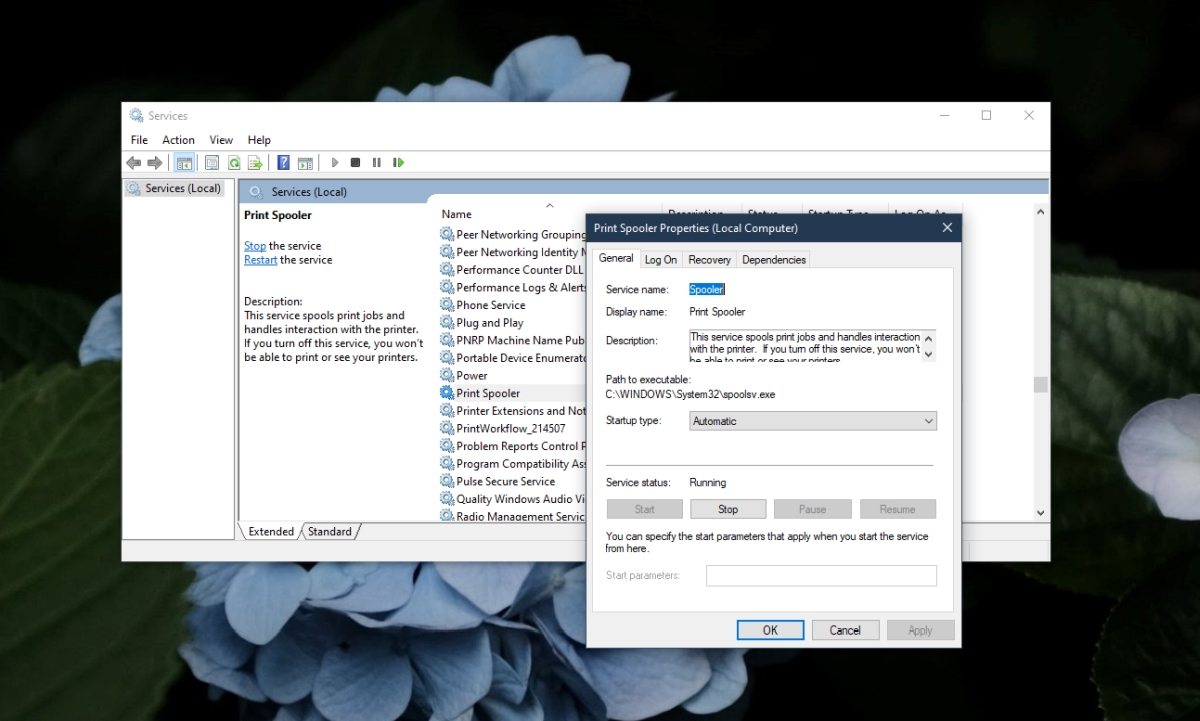Select the gear icon of PrintWorkflow_214507
The height and width of the screenshot is (721, 1200).
(447, 428)
